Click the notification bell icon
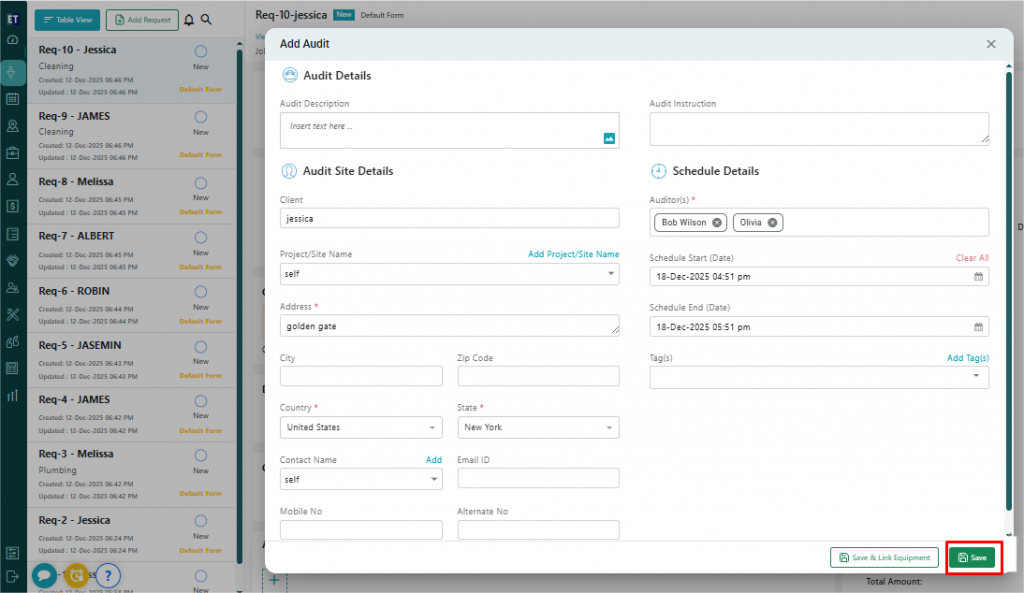Screen dimensions: 1024x593 pos(189,20)
